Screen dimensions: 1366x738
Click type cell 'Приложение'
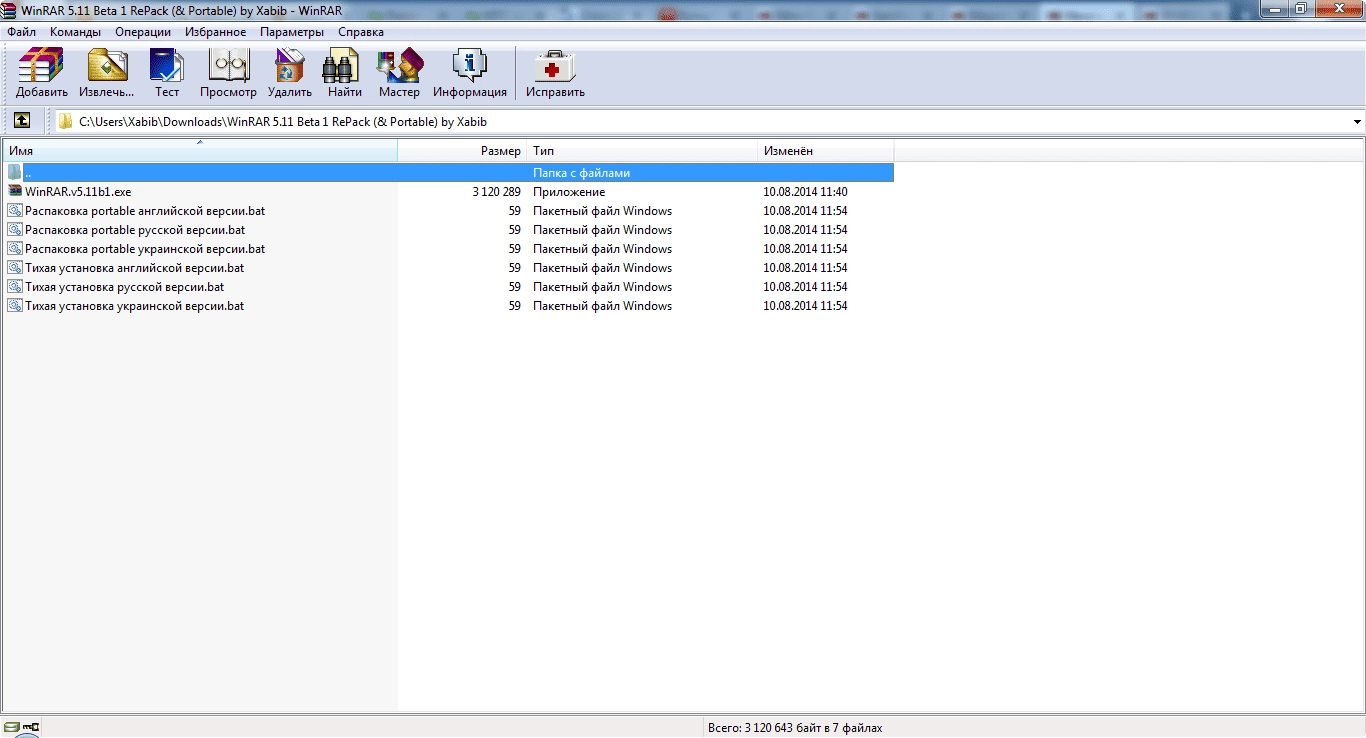point(569,192)
